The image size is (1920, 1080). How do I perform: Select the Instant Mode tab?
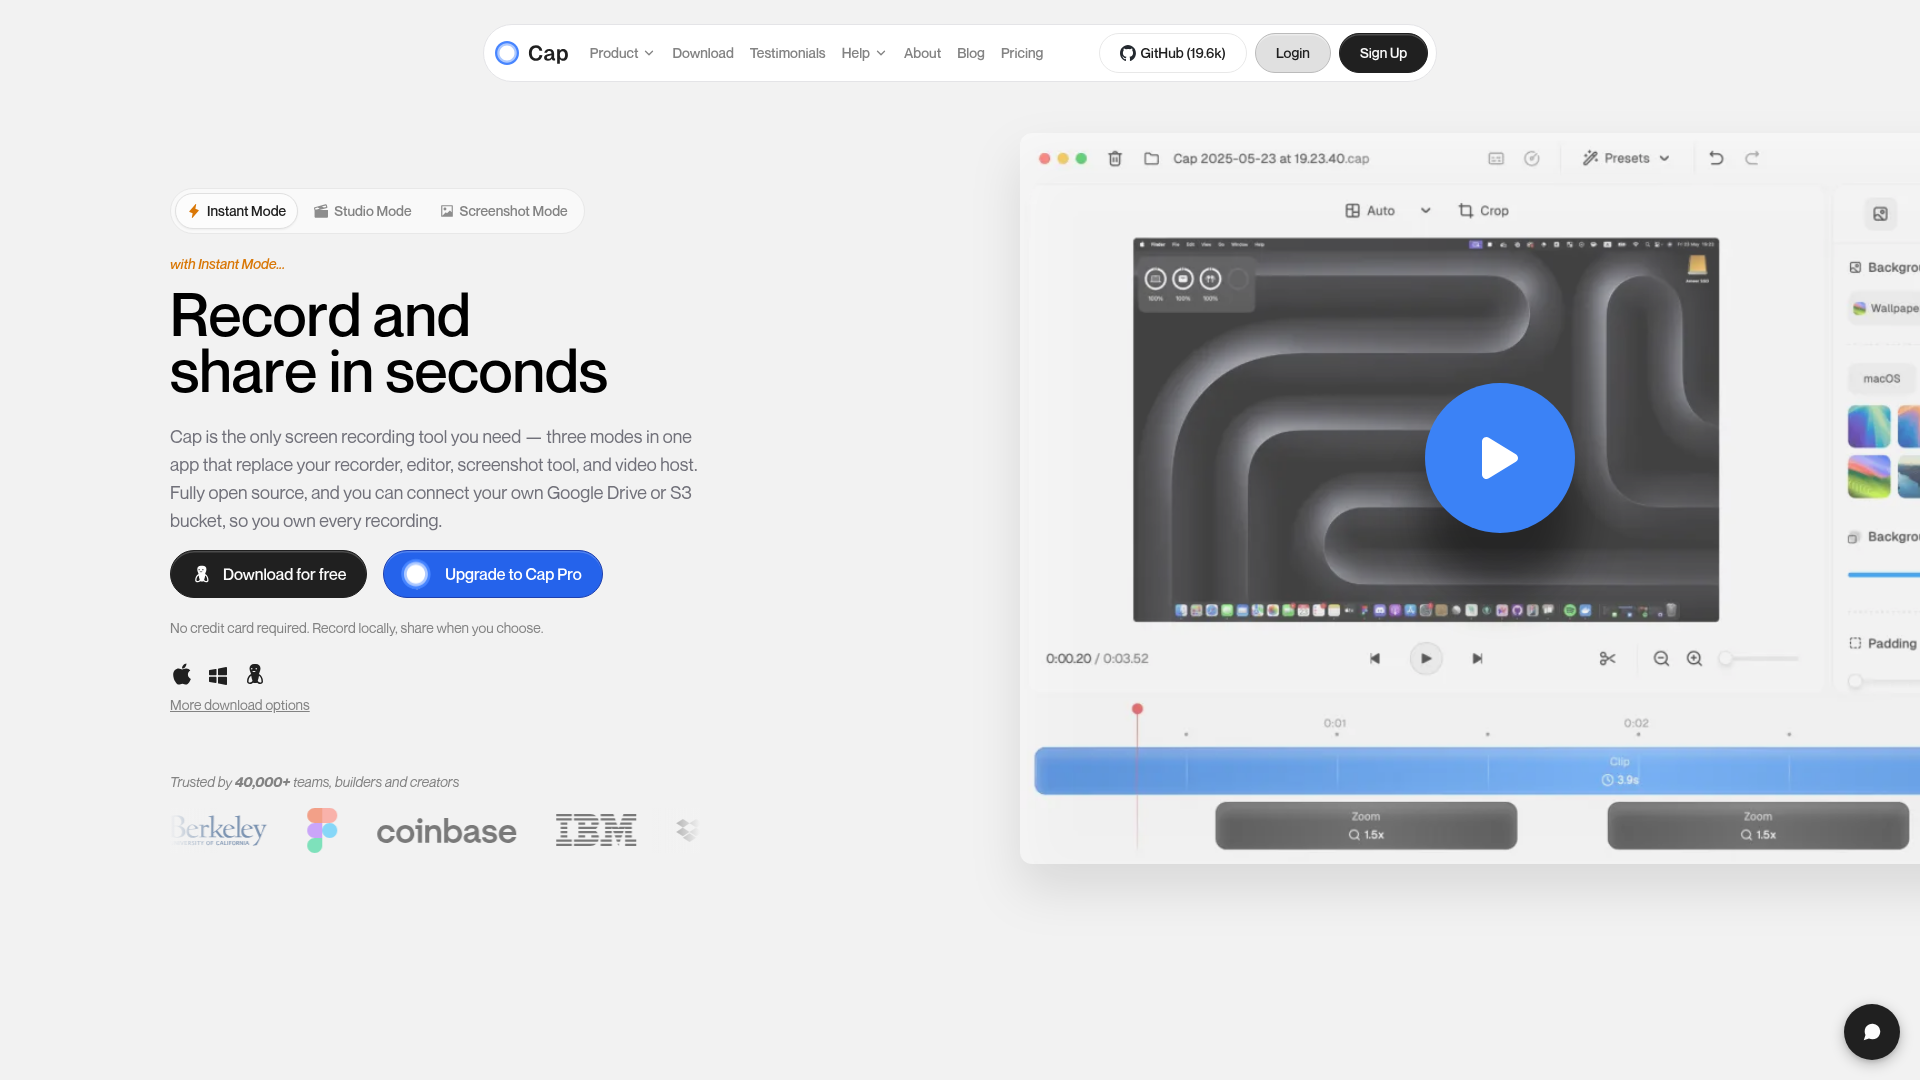237,211
